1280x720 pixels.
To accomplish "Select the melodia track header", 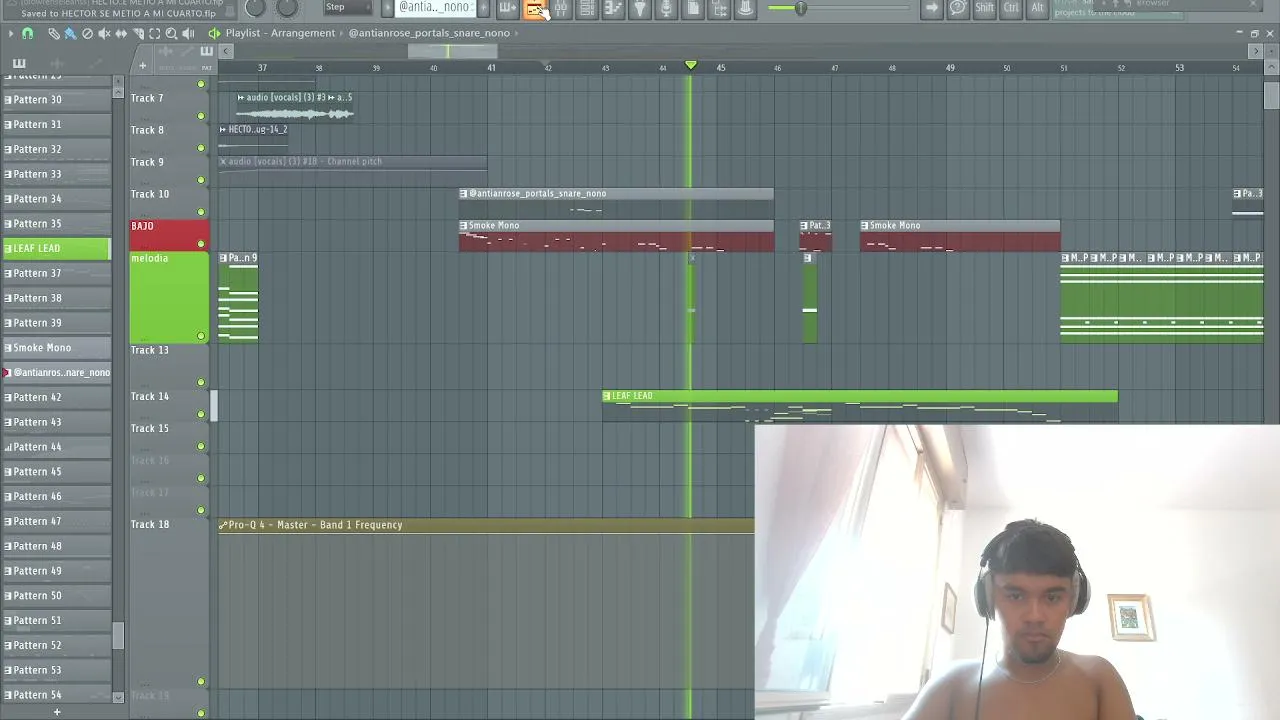I will click(x=170, y=298).
